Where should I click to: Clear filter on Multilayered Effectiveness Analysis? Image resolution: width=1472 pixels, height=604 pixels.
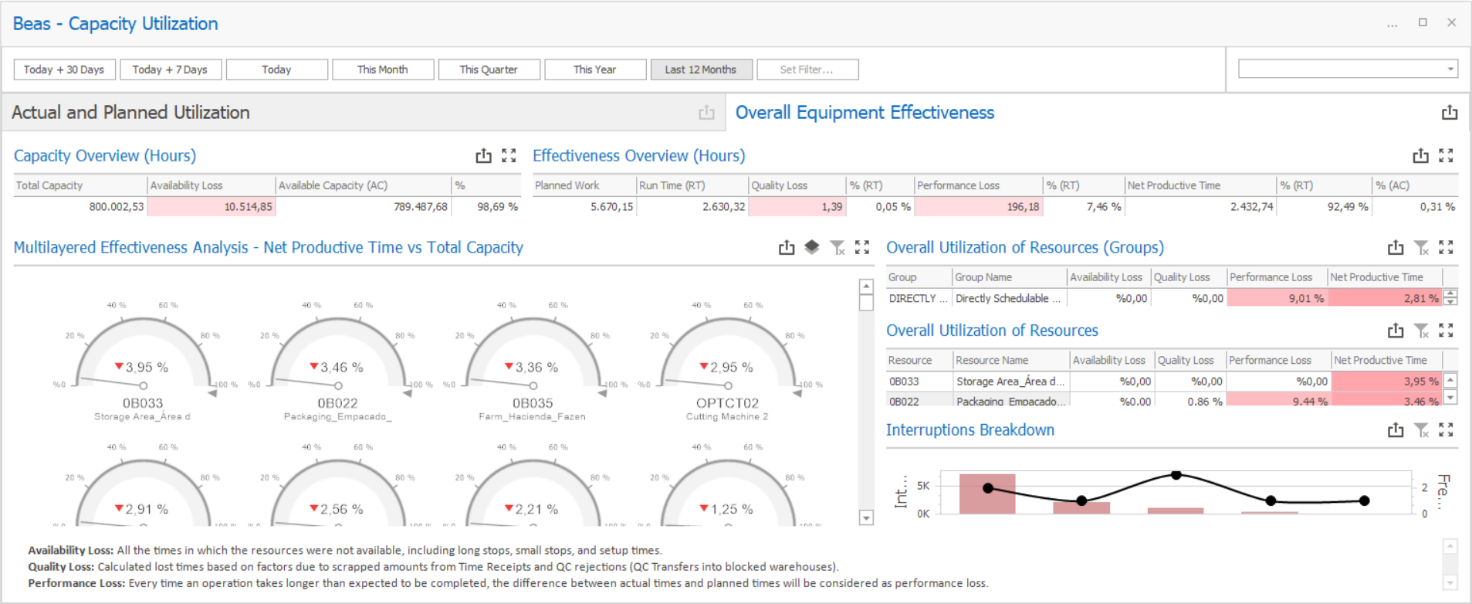coord(838,248)
